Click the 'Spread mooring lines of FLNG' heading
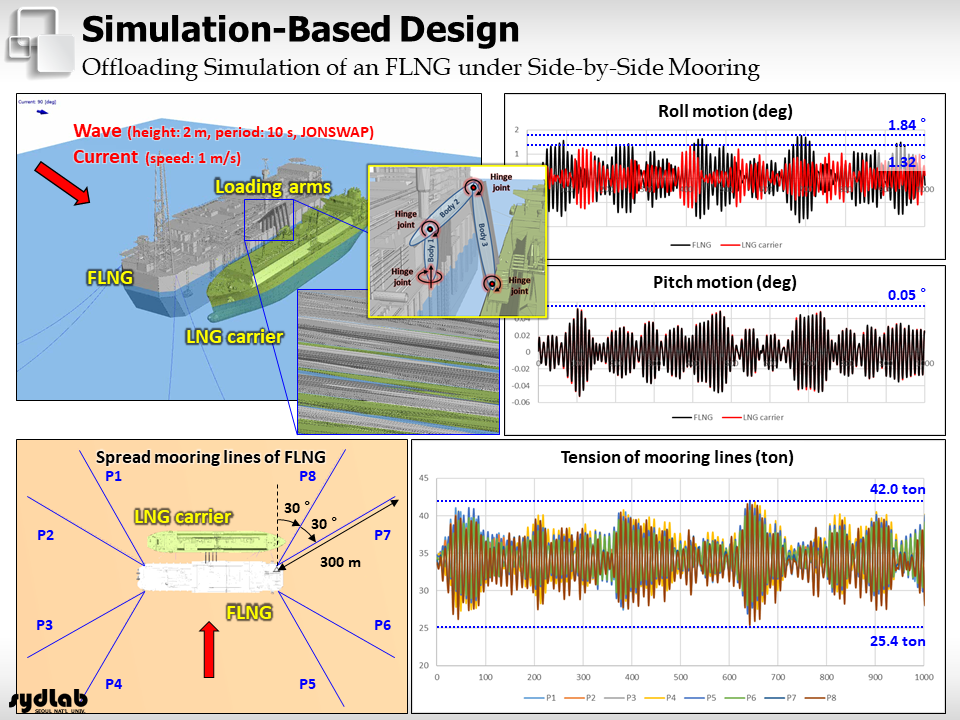 [211, 457]
